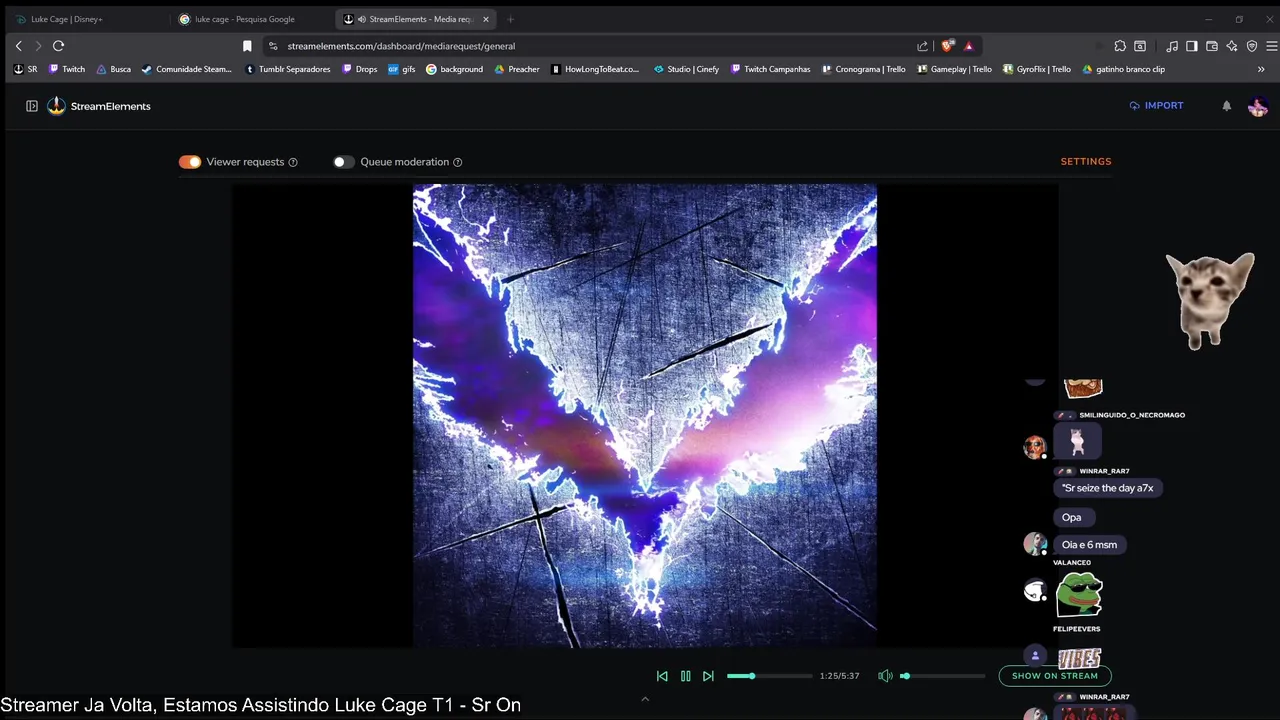The width and height of the screenshot is (1280, 720).
Task: Open Brave Shields lion icon
Action: coord(948,46)
